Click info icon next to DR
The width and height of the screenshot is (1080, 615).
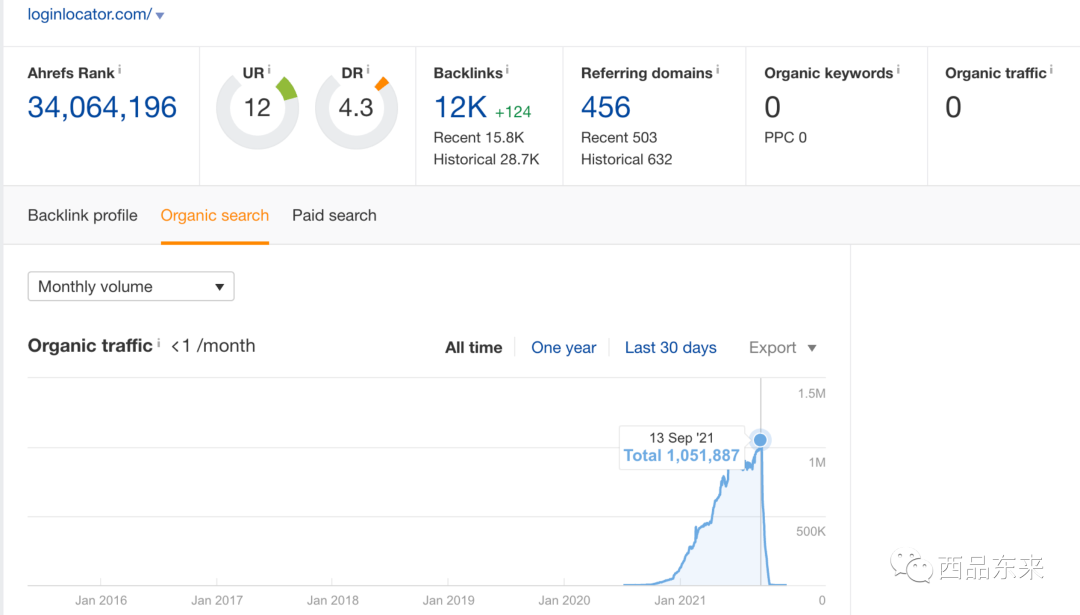(x=368, y=70)
